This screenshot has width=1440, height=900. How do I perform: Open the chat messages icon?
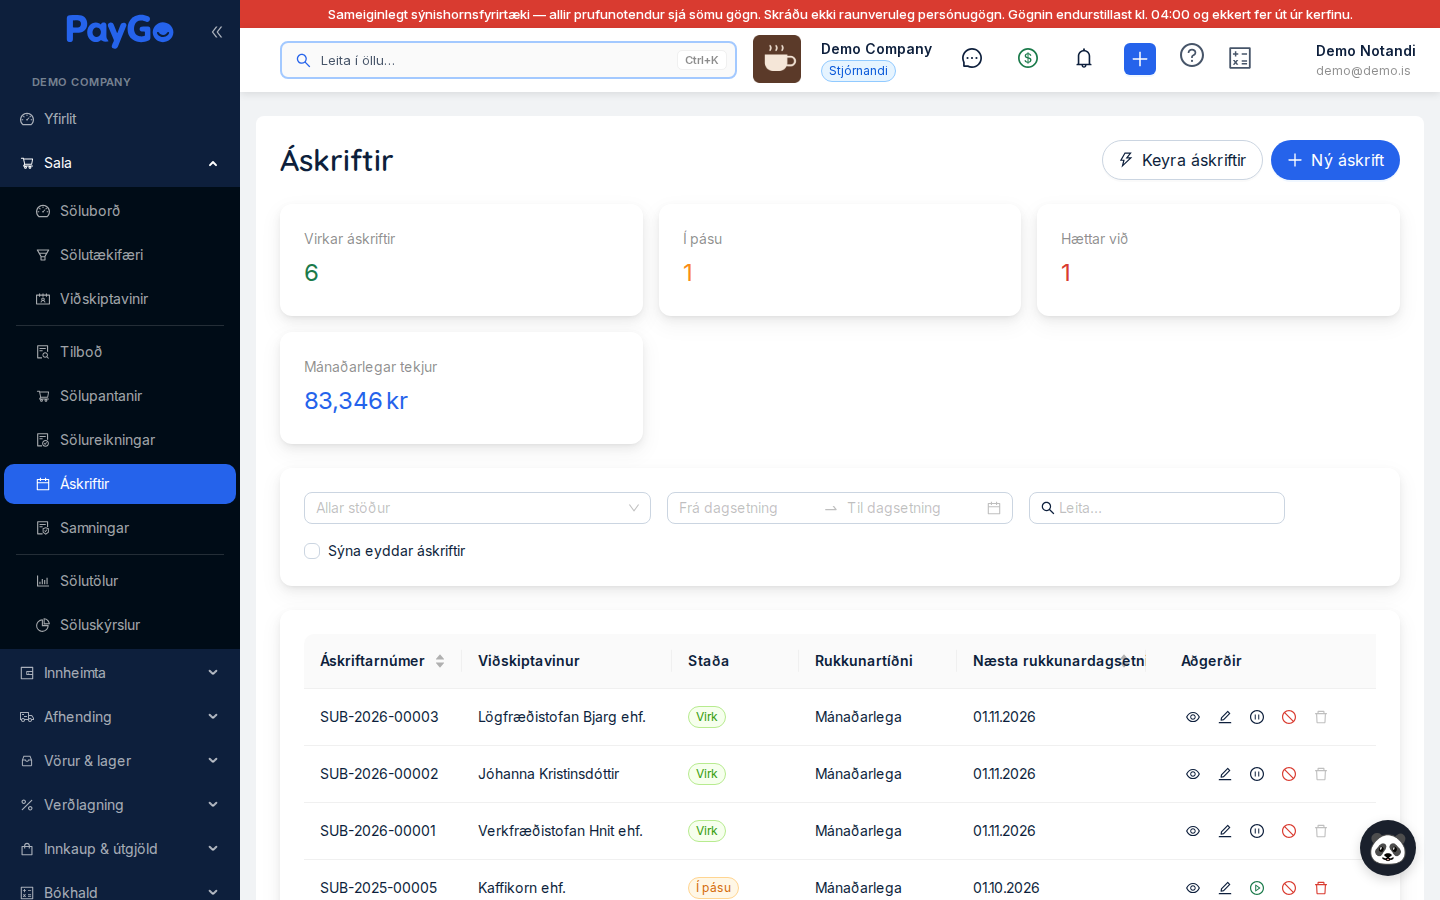pos(972,59)
